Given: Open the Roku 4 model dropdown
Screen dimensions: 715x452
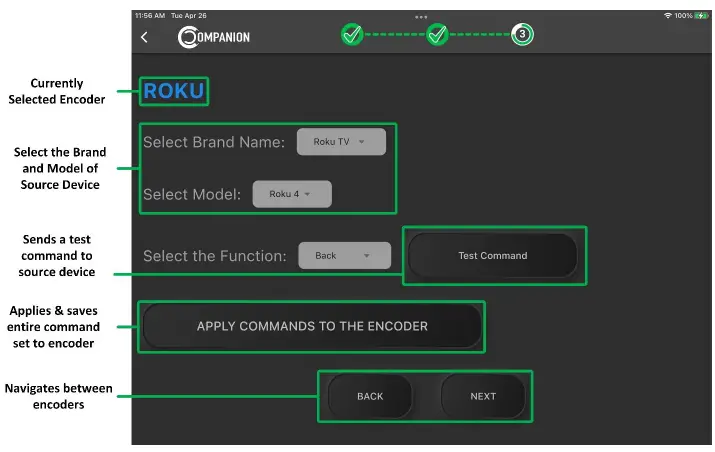Looking at the screenshot, I should click(292, 194).
